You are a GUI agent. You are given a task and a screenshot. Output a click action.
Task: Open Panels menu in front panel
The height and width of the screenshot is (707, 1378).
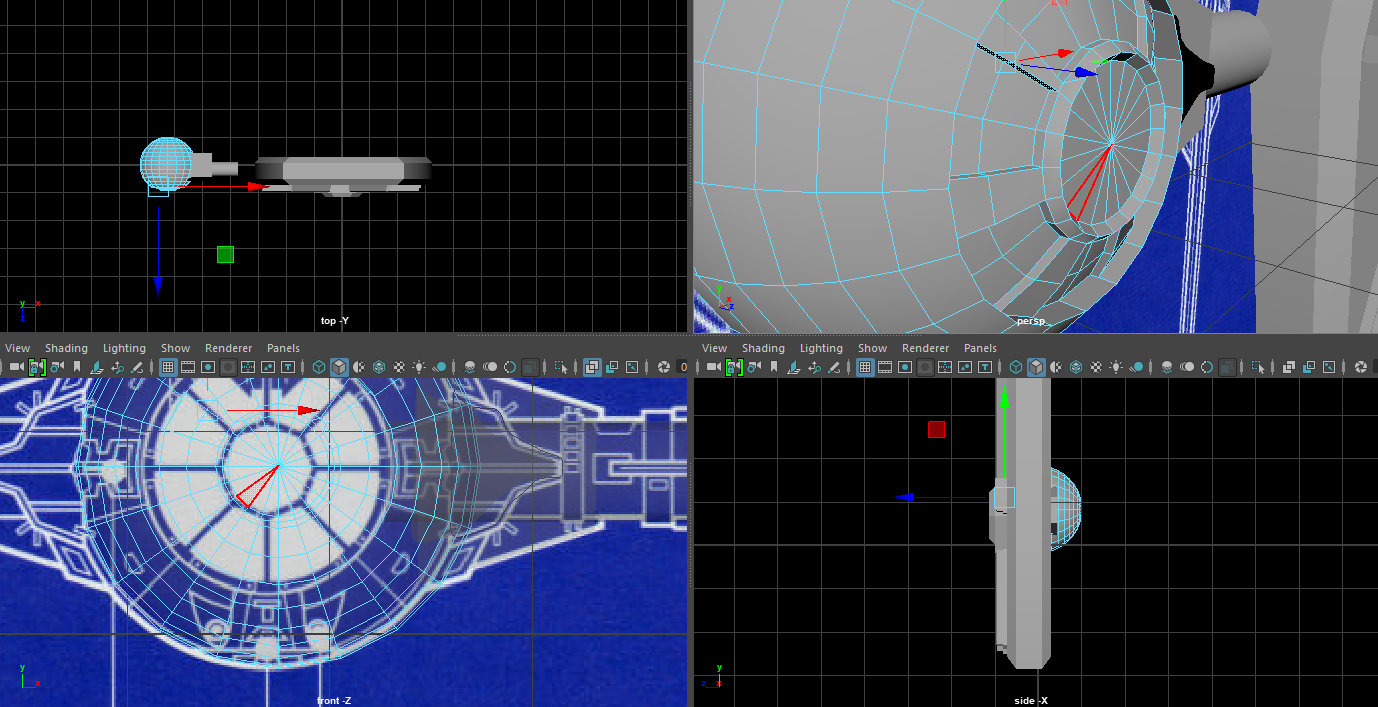283,348
